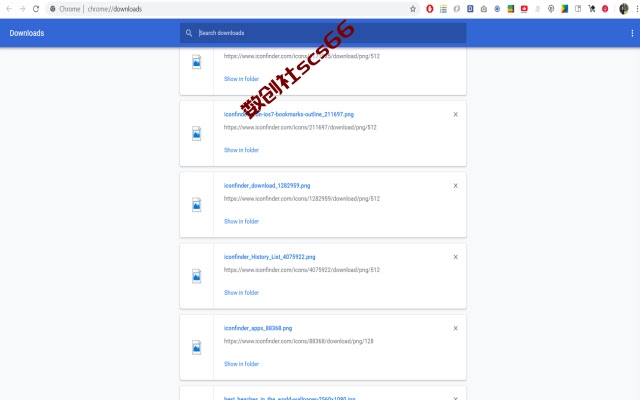640x400 pixels.
Task: Click the search magnifier icon in Downloads
Action: (189, 33)
